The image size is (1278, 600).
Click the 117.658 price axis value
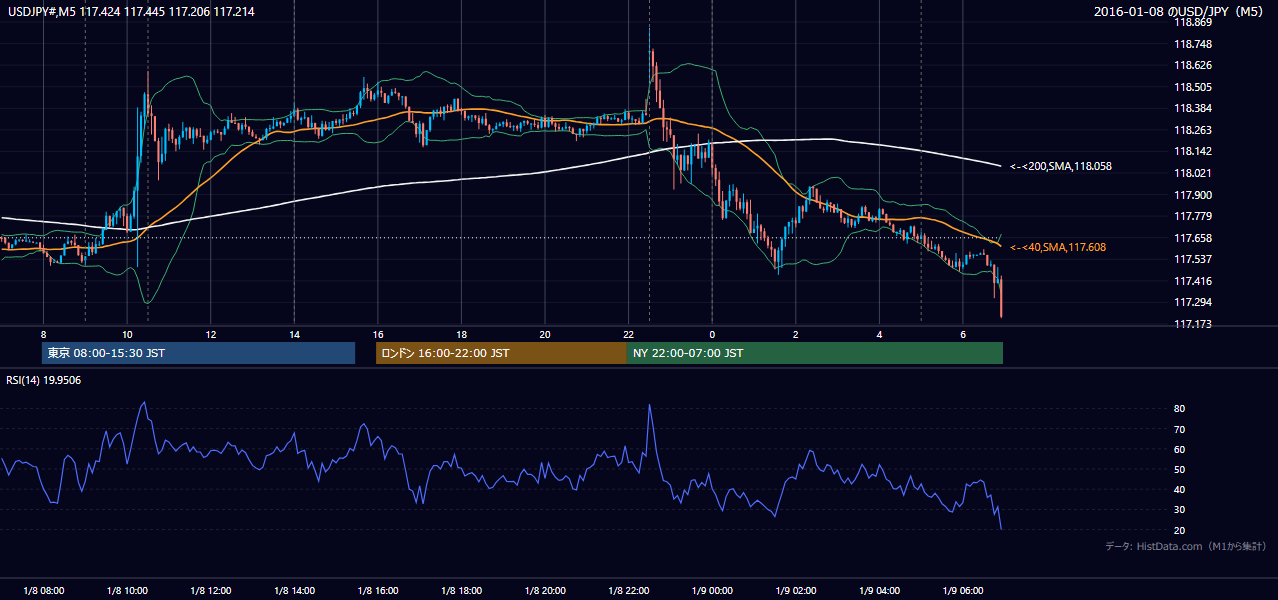pos(1193,238)
